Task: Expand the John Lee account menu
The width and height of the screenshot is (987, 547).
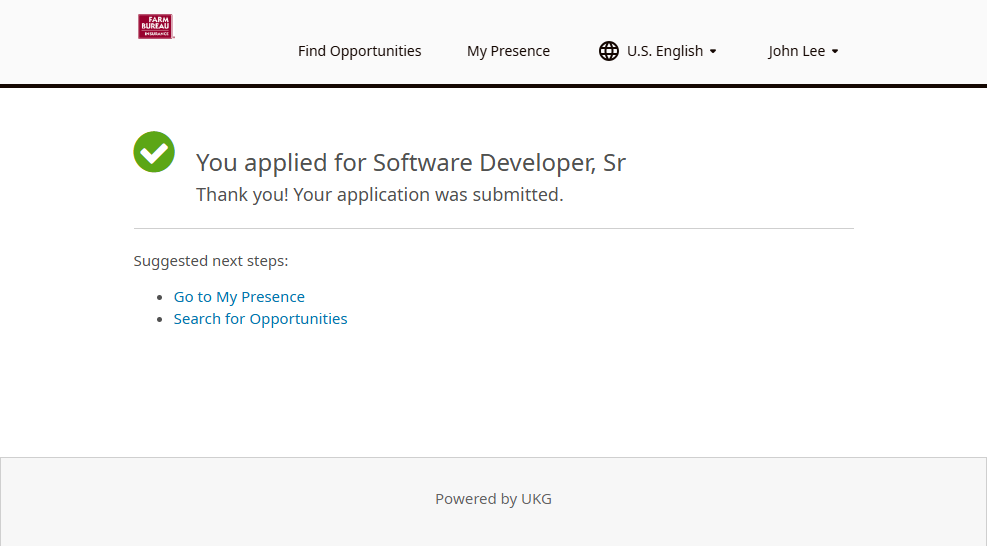Action: 797,51
